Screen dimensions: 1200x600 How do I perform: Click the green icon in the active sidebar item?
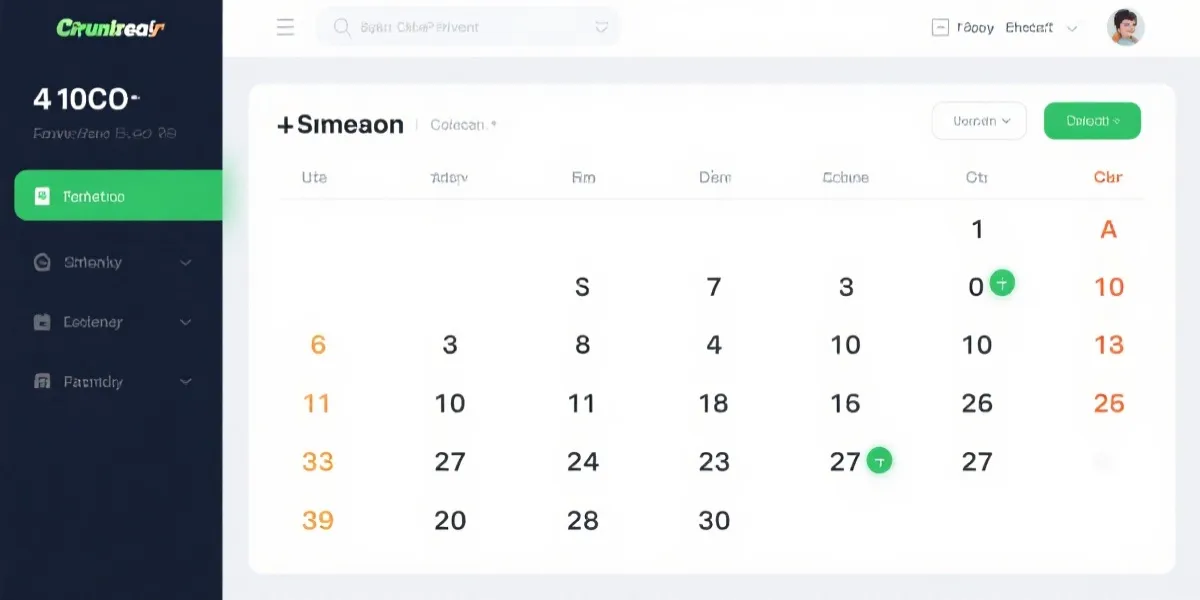coord(42,196)
